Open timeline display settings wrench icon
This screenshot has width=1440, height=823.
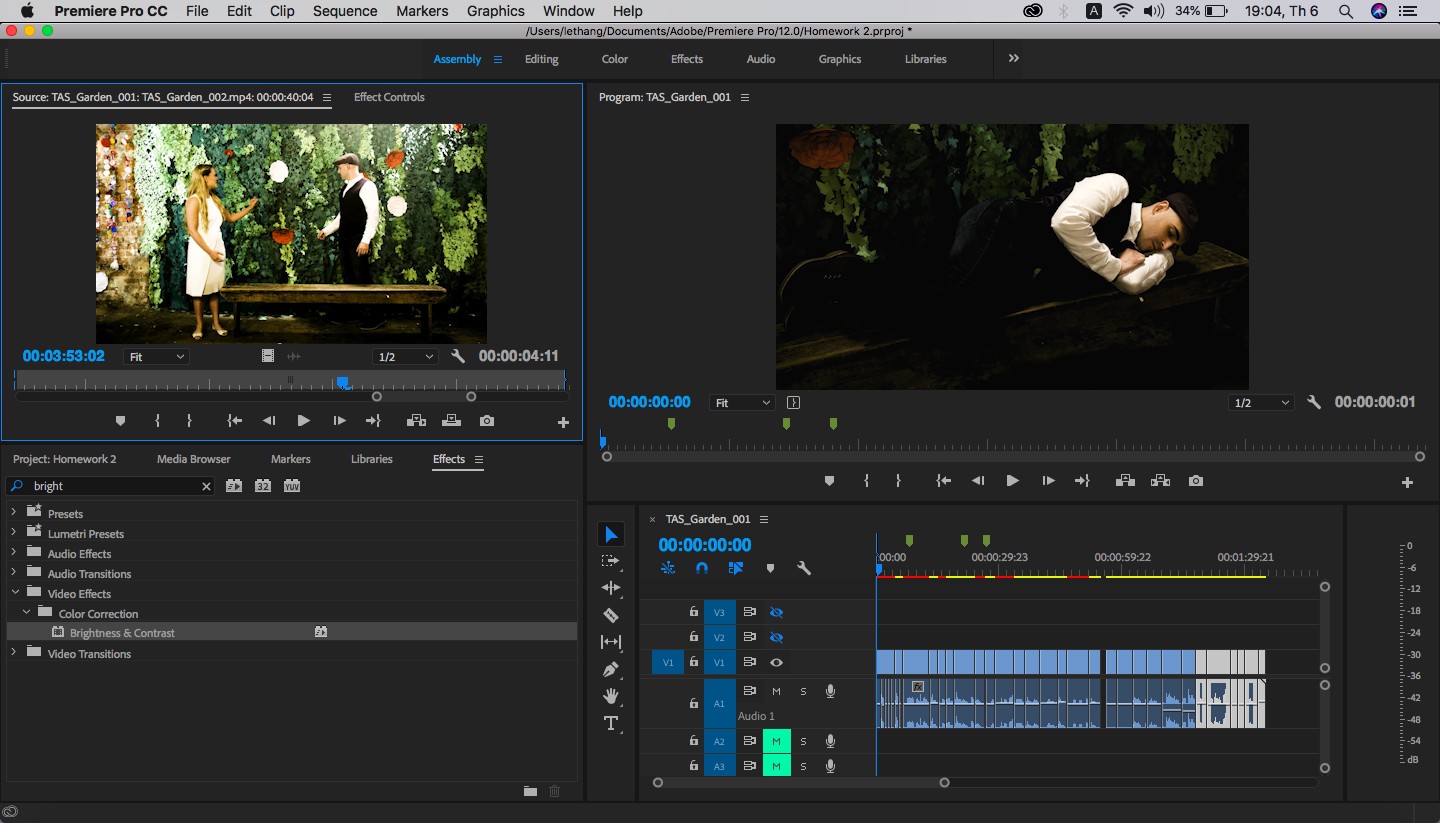click(803, 568)
